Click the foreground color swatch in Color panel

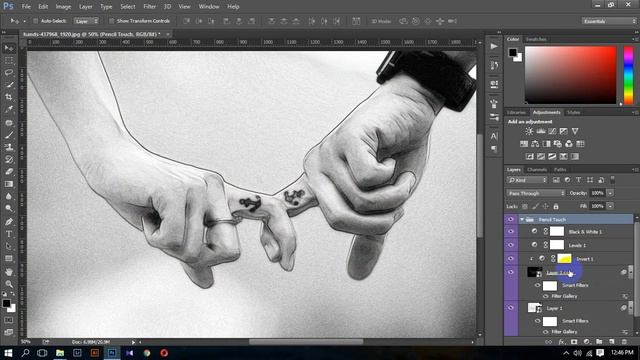512,52
